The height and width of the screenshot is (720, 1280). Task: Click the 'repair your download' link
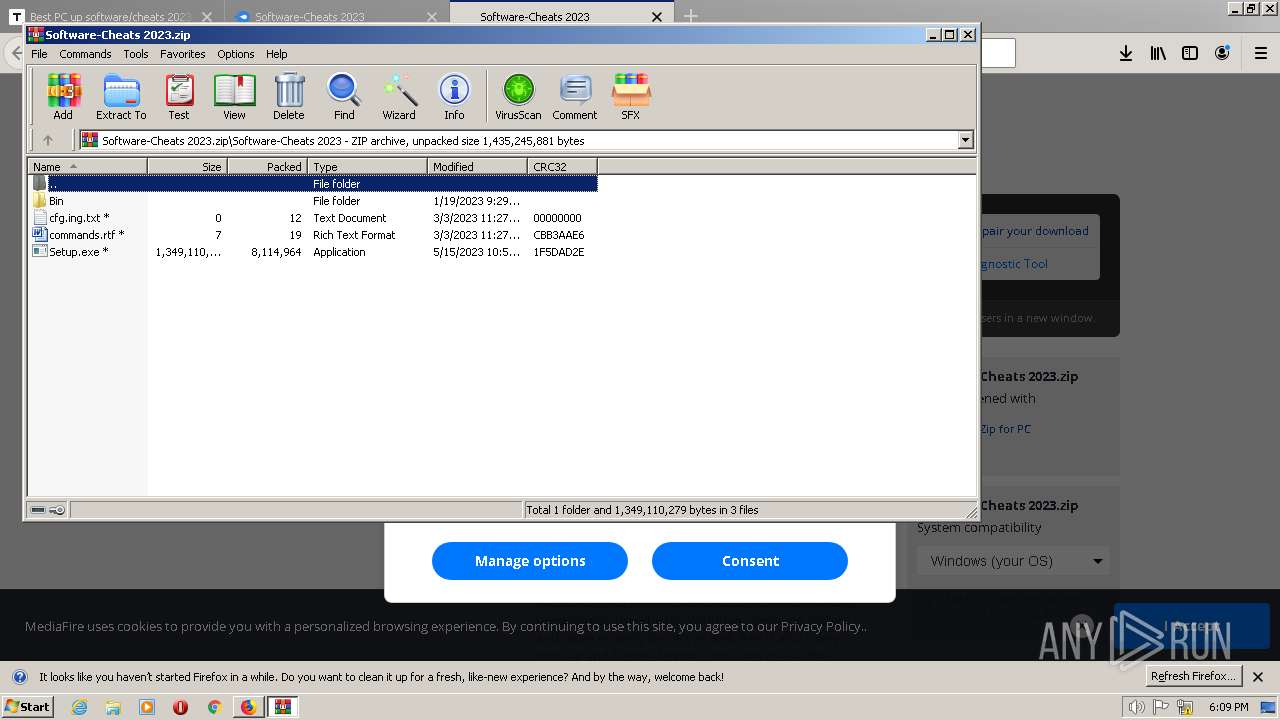point(1034,231)
